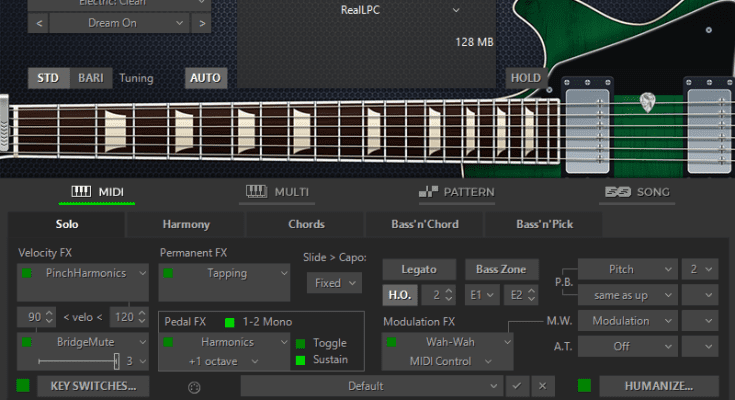Enable the Sustain pedal checkbox
The height and width of the screenshot is (400, 735).
click(300, 359)
